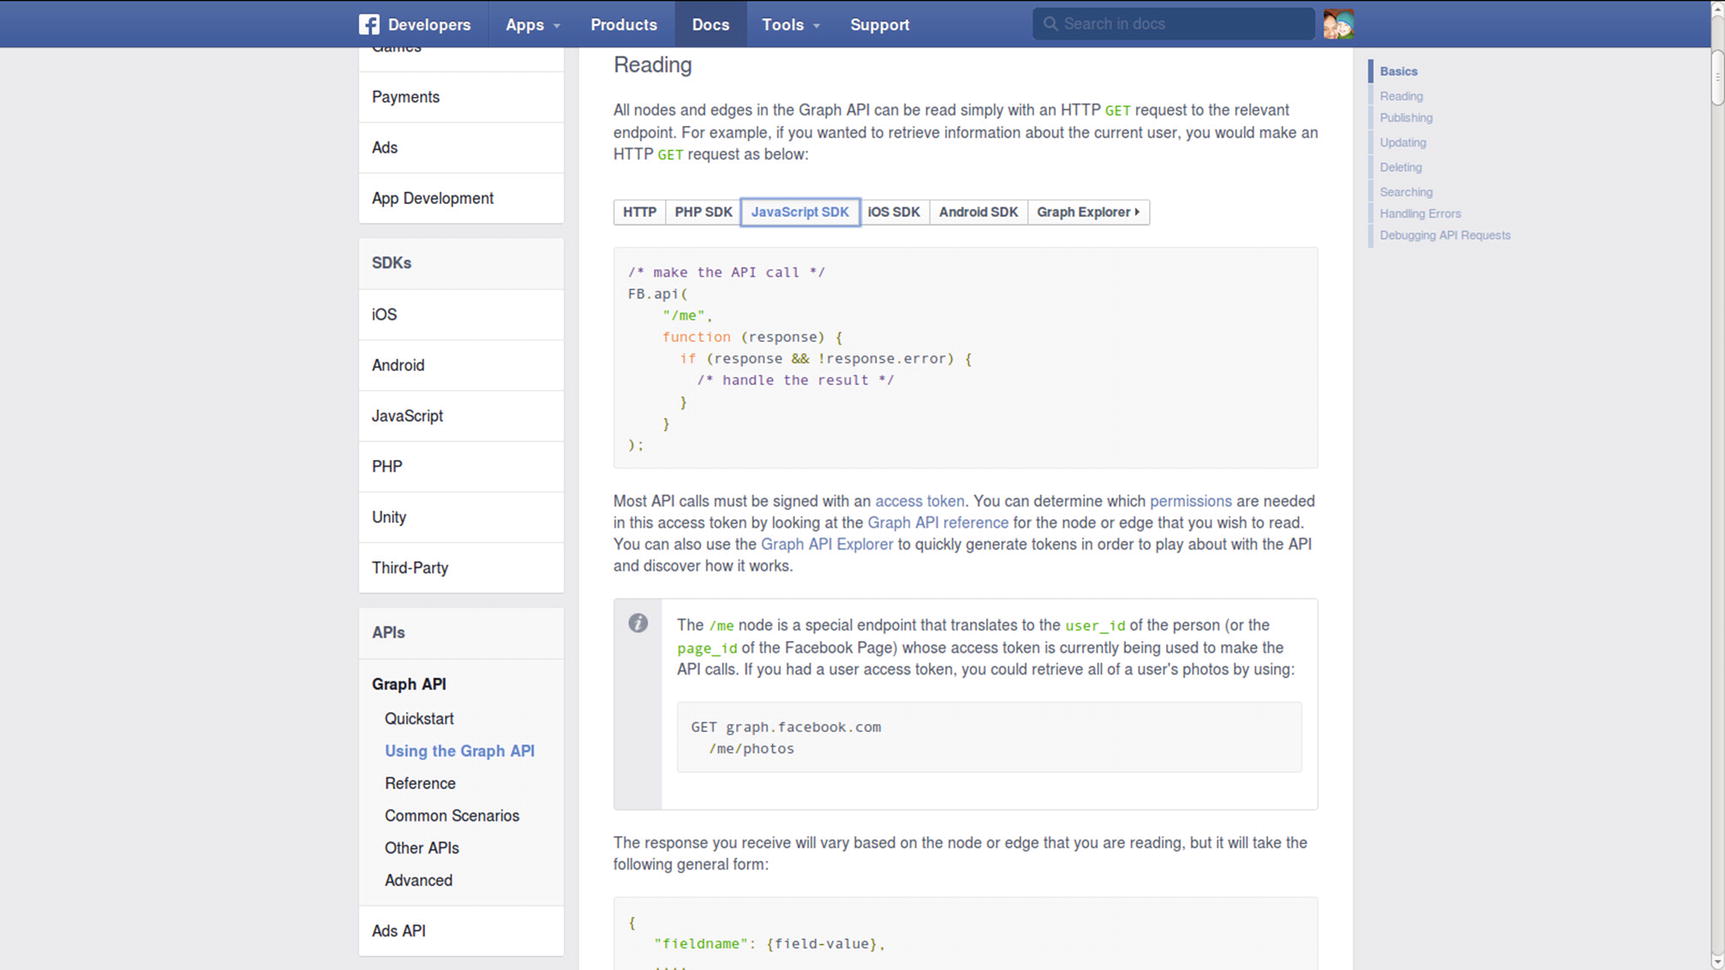The height and width of the screenshot is (970, 1725).
Task: Select the Android SDK code tab
Action: 978,212
